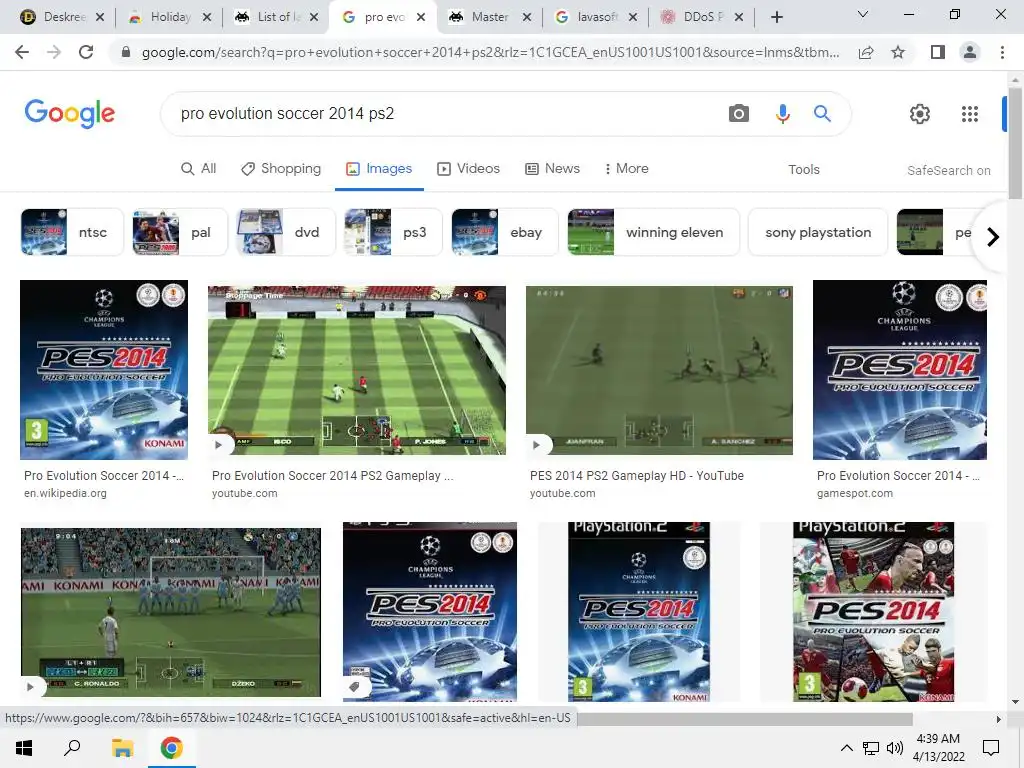Filter images by pal chip
The width and height of the screenshot is (1024, 768).
pos(180,232)
